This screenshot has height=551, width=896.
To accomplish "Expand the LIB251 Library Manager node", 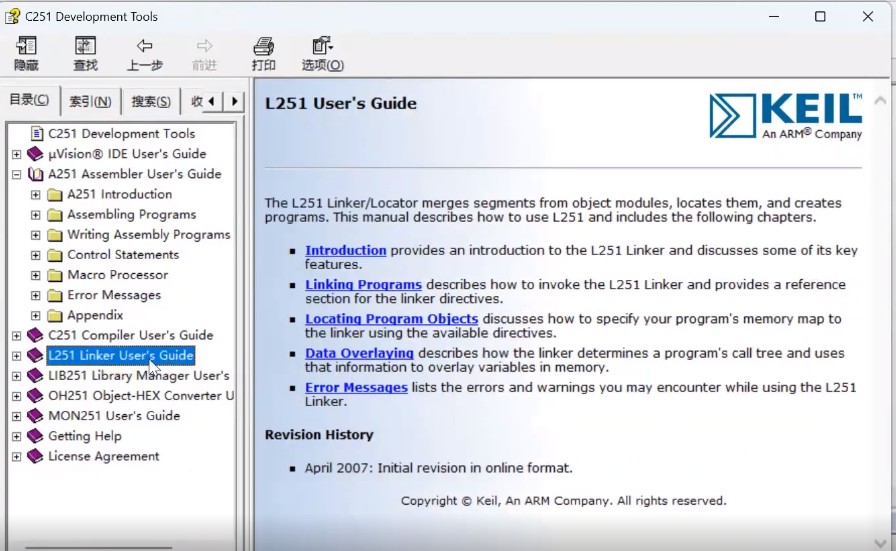I will (17, 376).
